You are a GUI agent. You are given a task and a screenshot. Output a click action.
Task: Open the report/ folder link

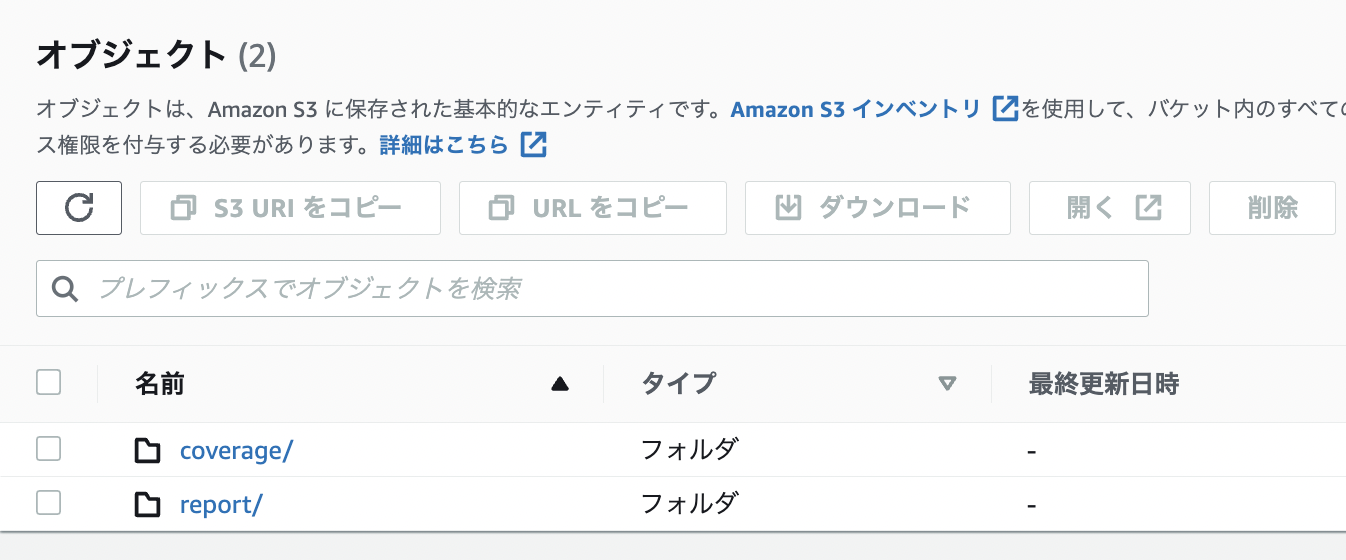[x=220, y=505]
